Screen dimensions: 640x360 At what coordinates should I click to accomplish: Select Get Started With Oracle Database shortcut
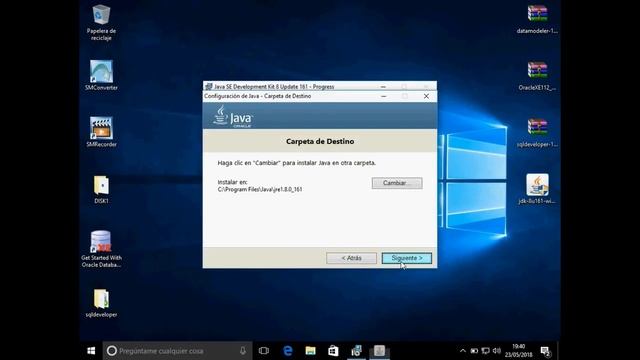pyautogui.click(x=101, y=249)
